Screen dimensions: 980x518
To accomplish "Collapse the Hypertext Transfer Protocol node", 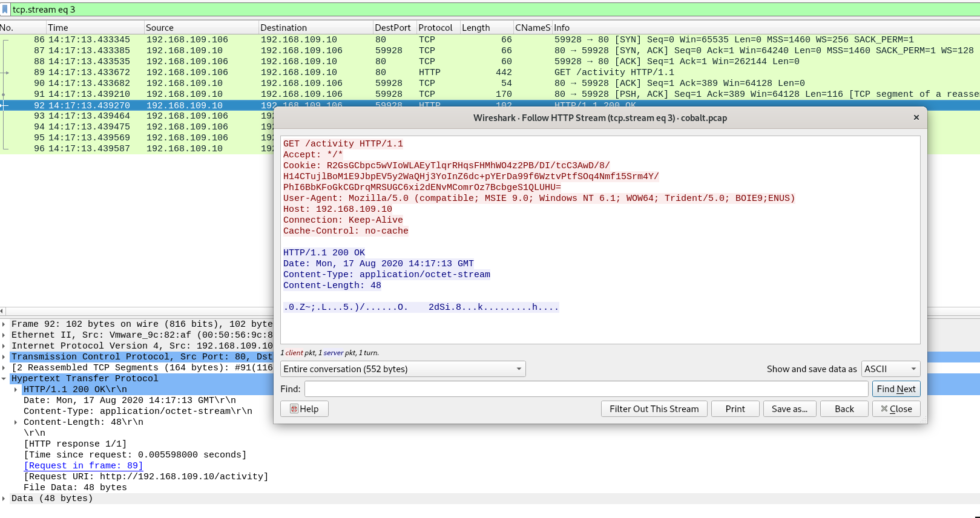I will [4, 379].
